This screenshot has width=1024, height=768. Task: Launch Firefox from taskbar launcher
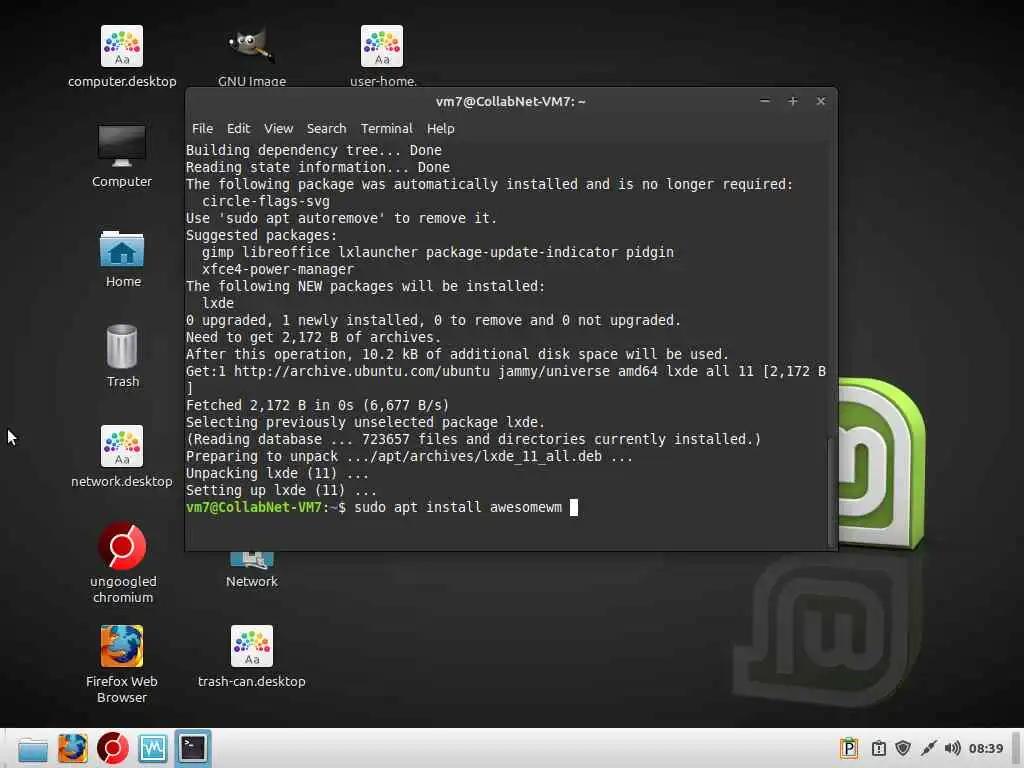pyautogui.click(x=72, y=748)
